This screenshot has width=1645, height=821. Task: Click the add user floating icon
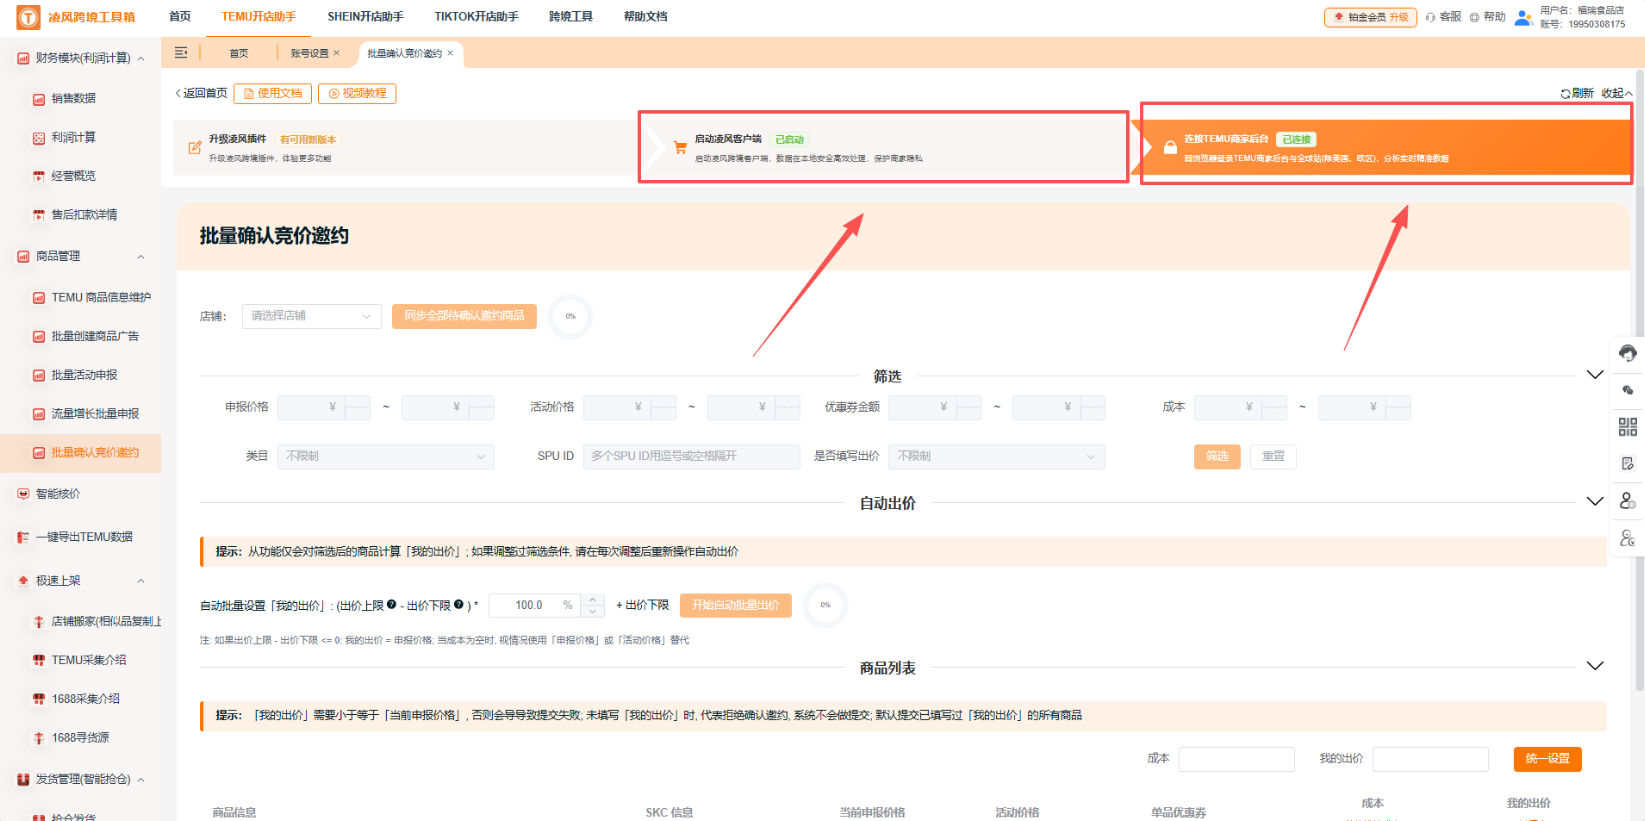pos(1628,501)
